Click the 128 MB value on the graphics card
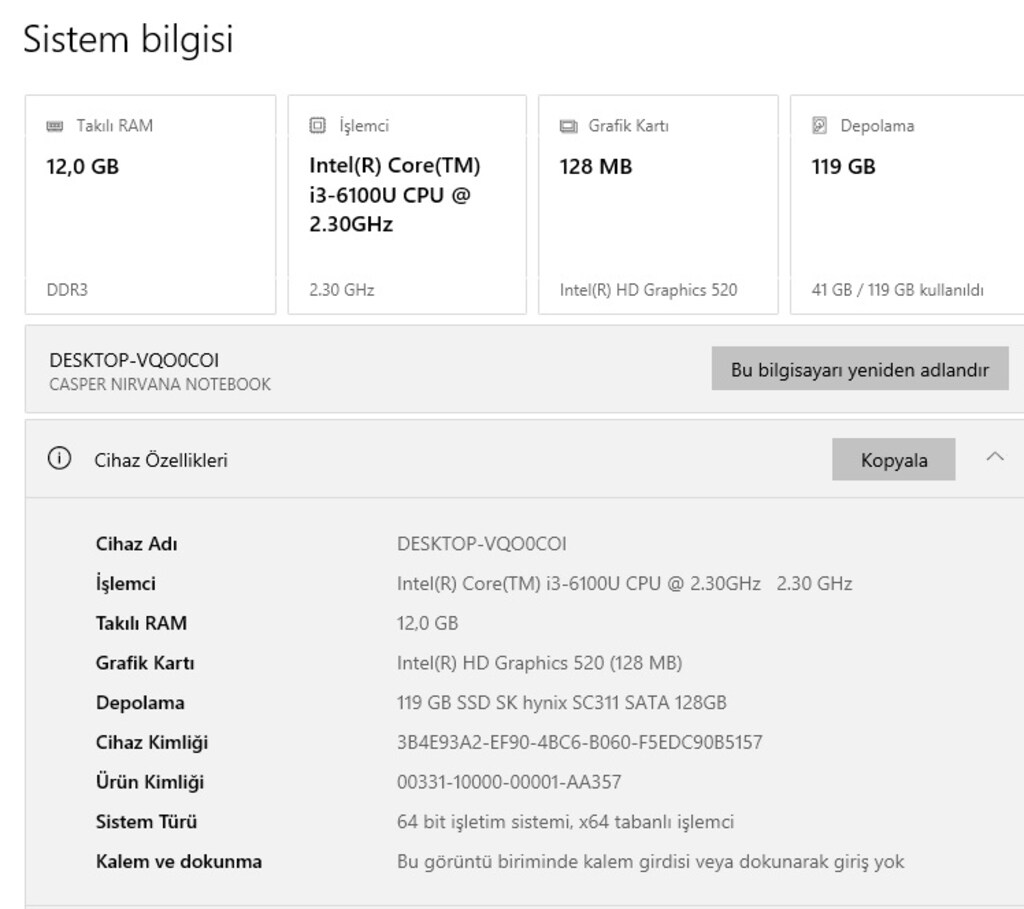 pos(596,167)
